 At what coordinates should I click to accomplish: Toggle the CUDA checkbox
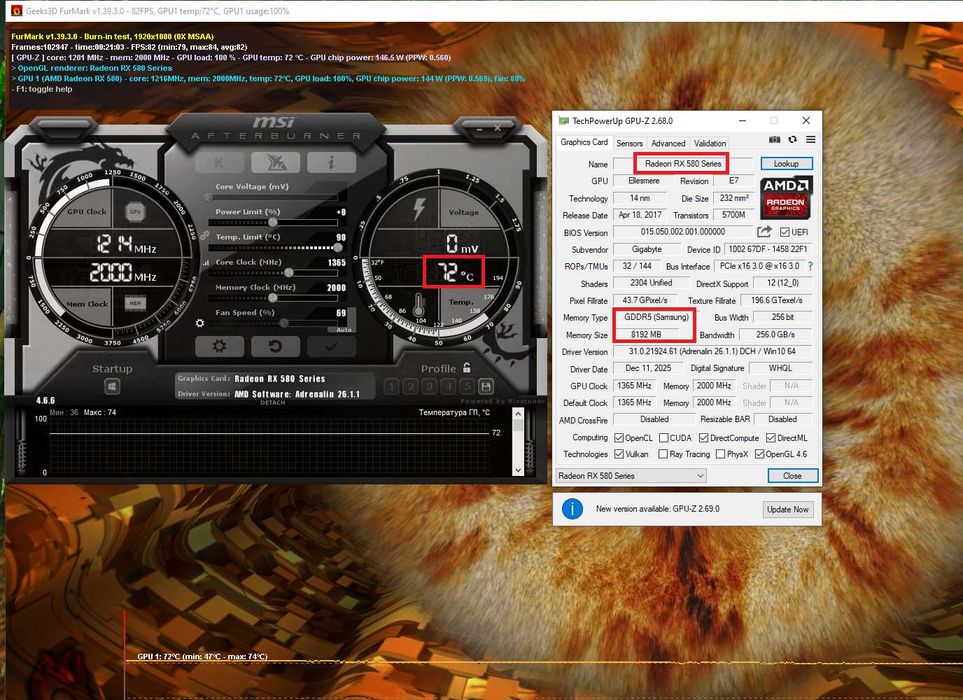click(x=663, y=438)
